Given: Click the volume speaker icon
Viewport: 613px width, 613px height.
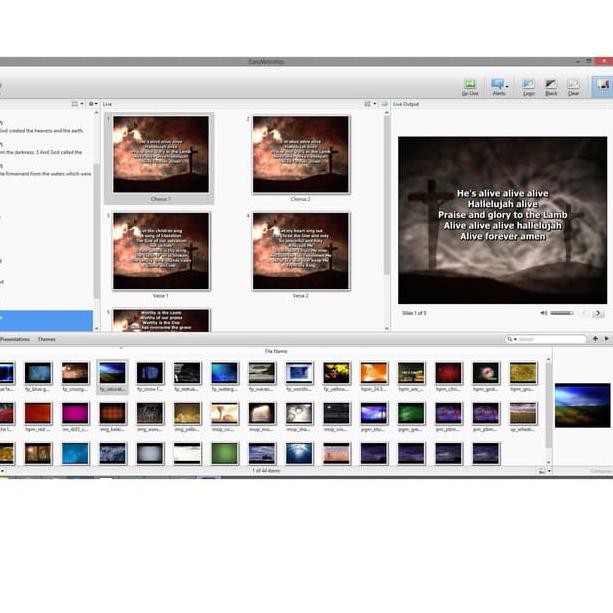Looking at the screenshot, I should pyautogui.click(x=544, y=313).
